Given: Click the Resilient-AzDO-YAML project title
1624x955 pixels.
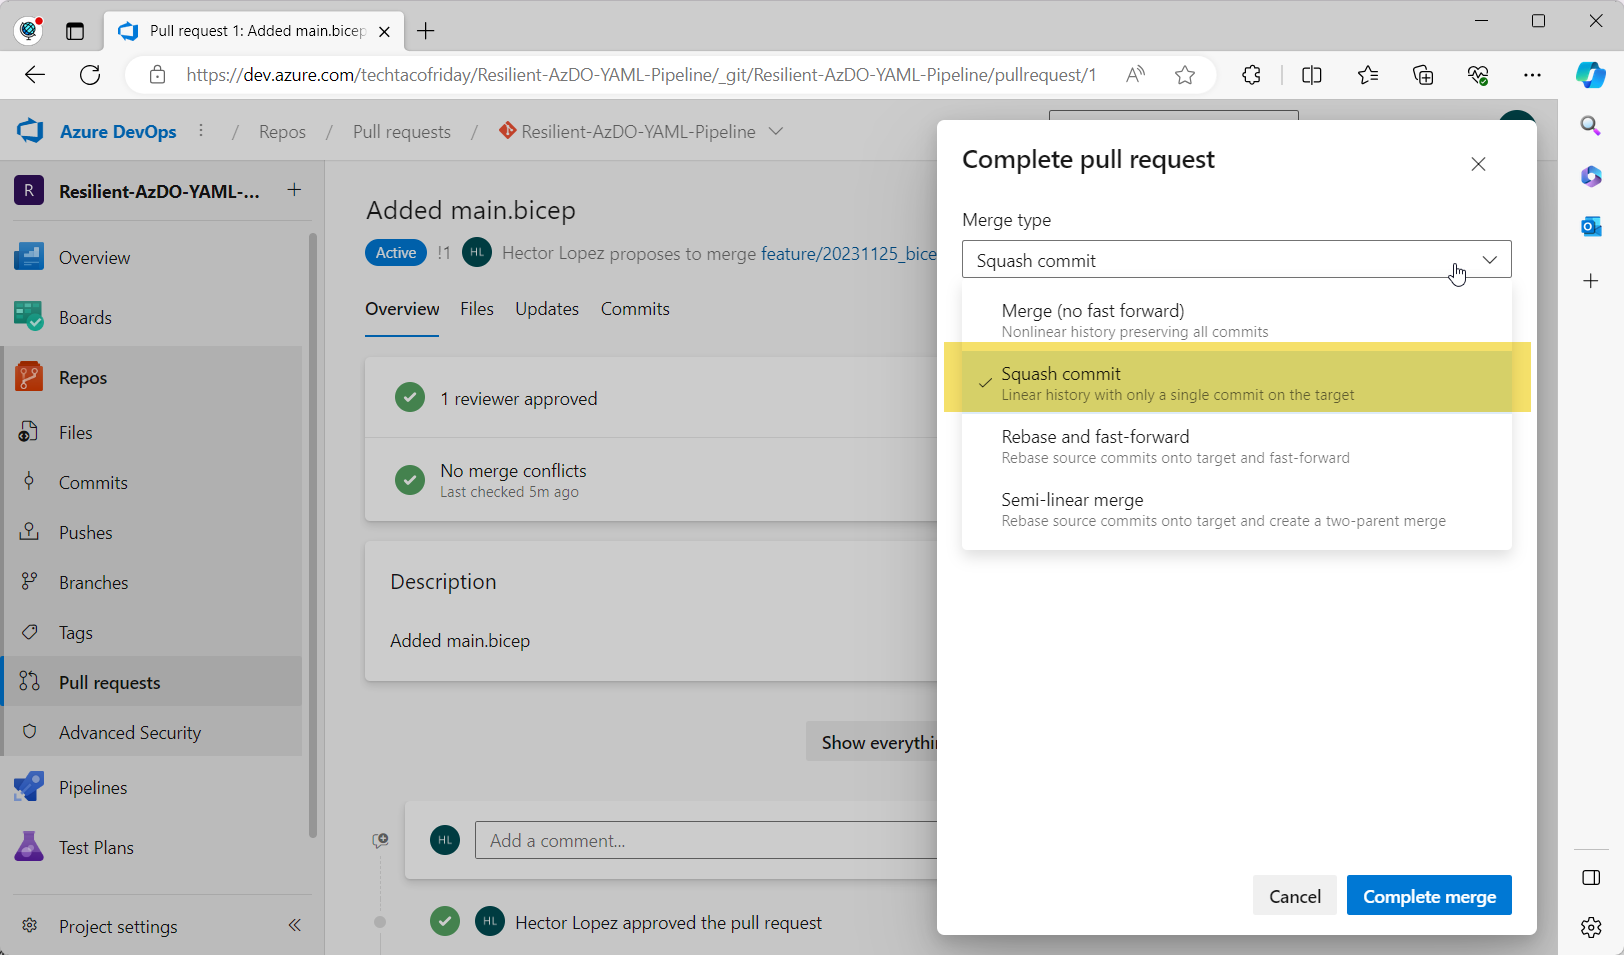Looking at the screenshot, I should 159,191.
